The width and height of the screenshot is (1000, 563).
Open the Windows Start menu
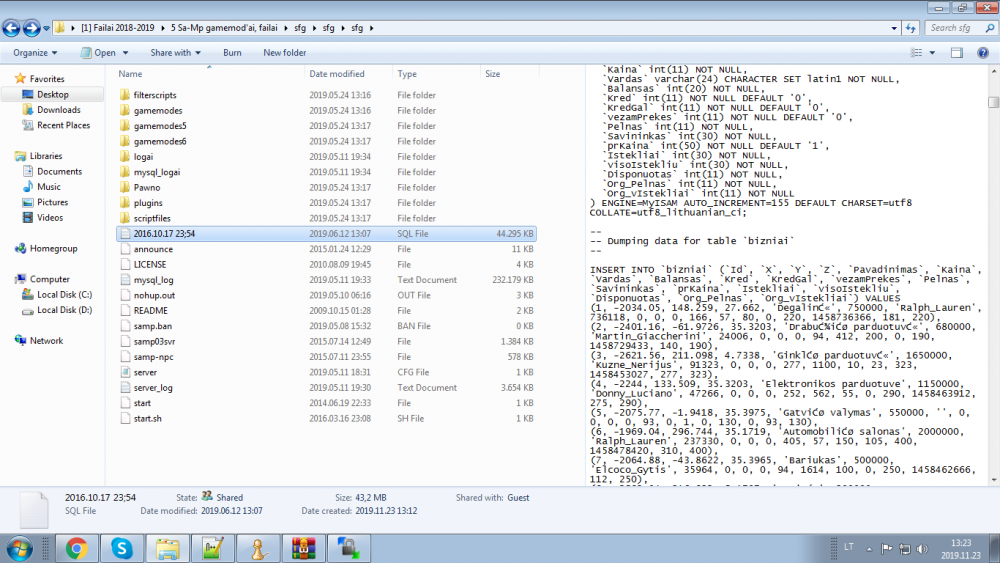click(x=19, y=548)
